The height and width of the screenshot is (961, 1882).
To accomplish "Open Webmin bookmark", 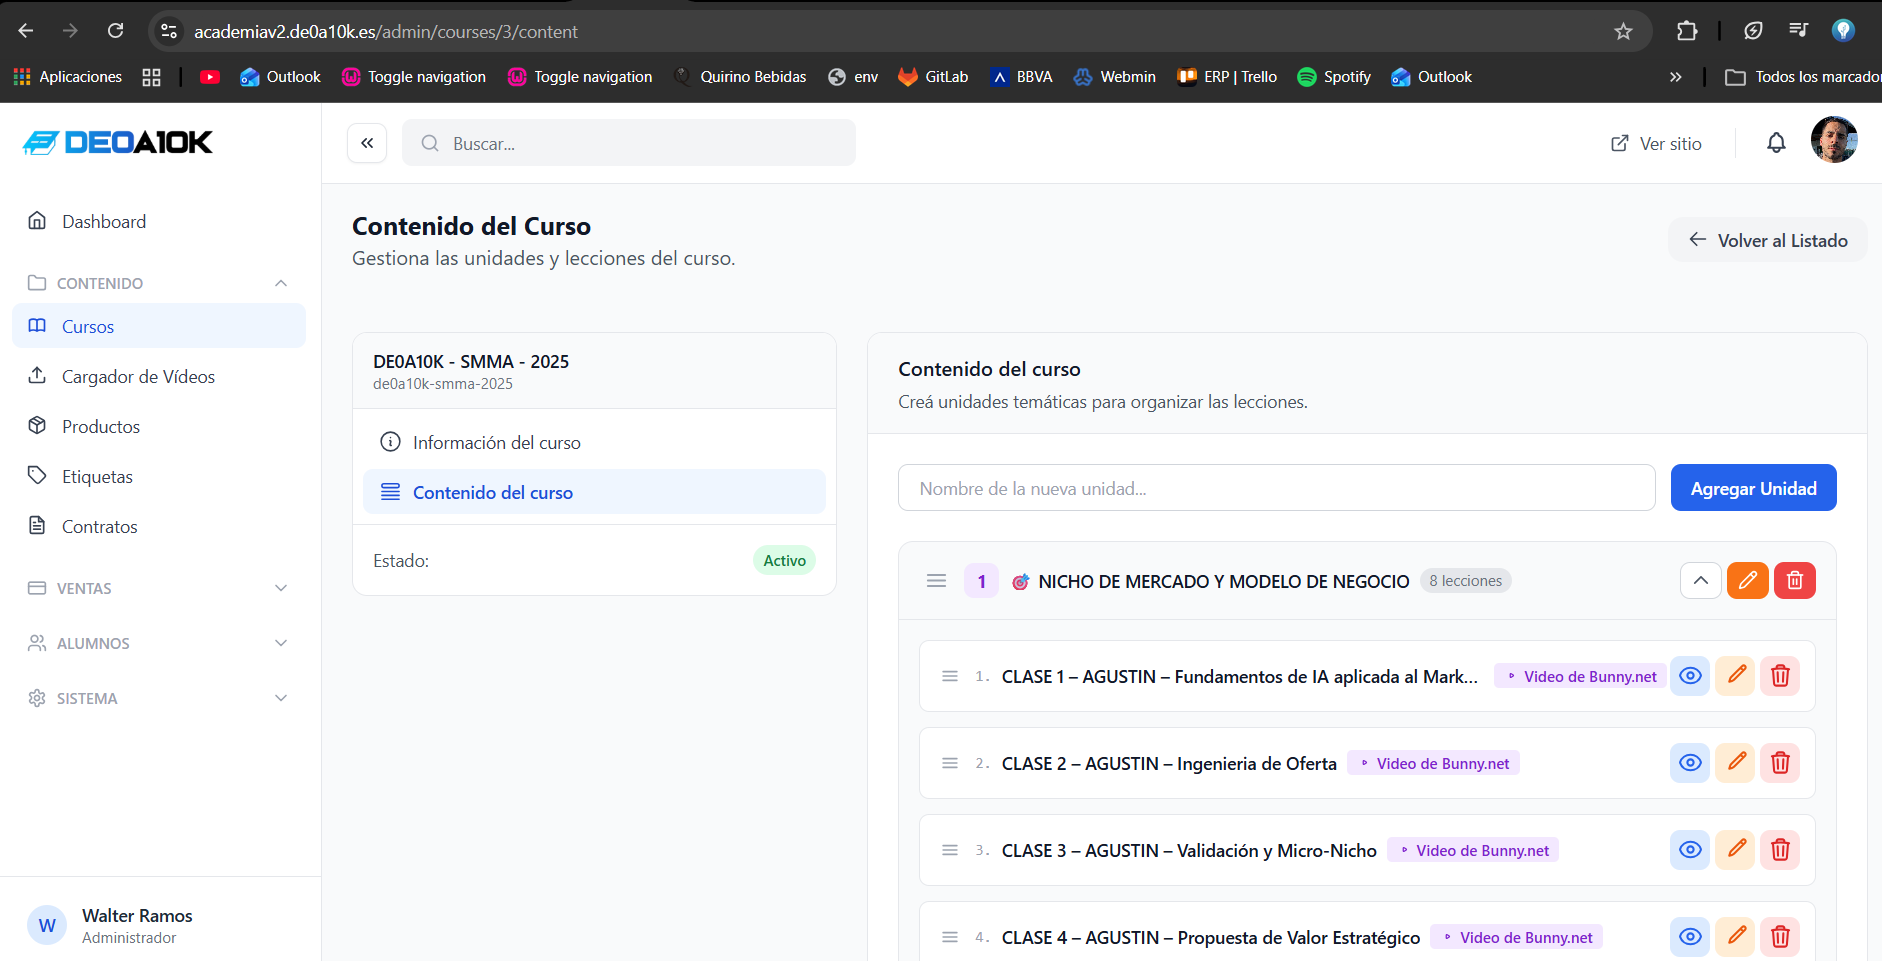I will (x=1114, y=77).
